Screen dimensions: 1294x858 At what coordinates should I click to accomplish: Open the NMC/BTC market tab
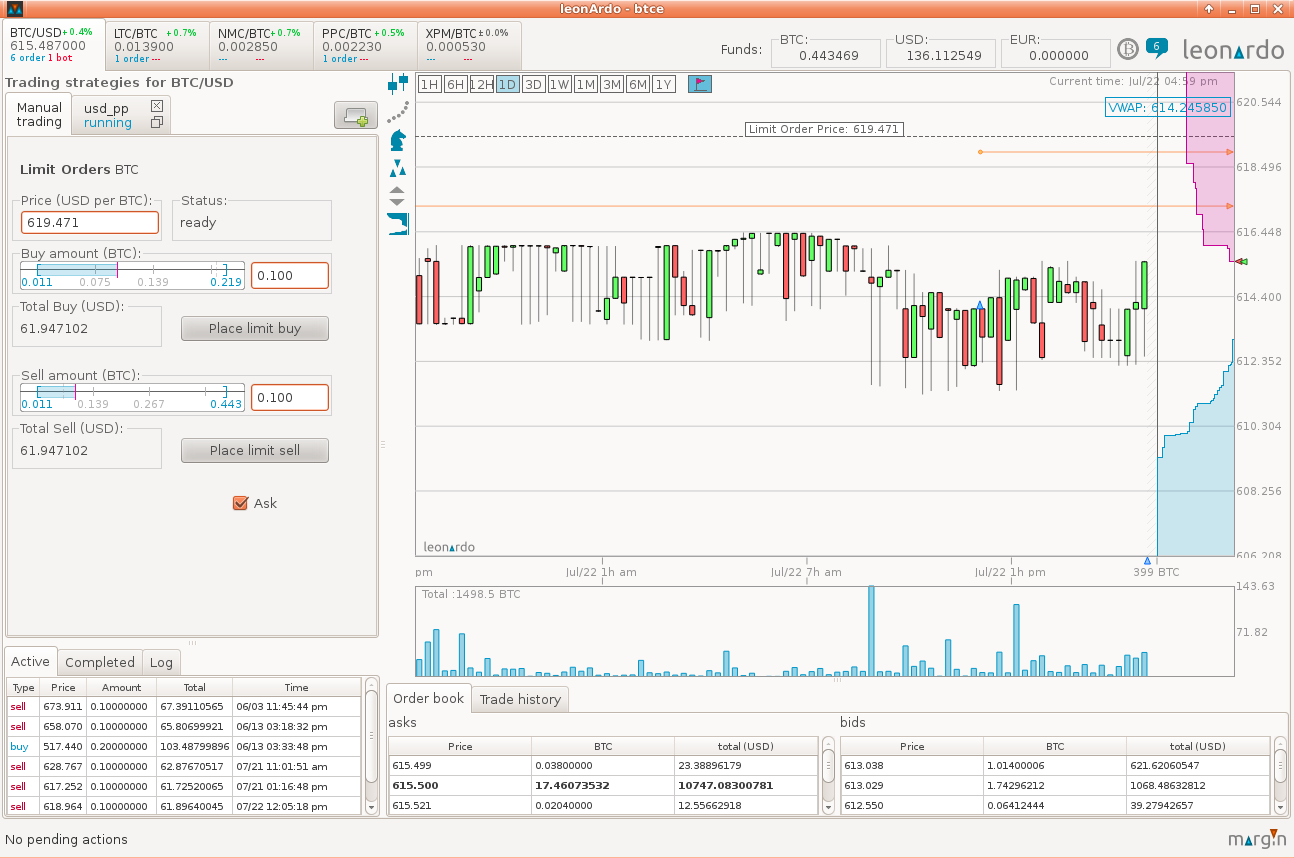260,45
